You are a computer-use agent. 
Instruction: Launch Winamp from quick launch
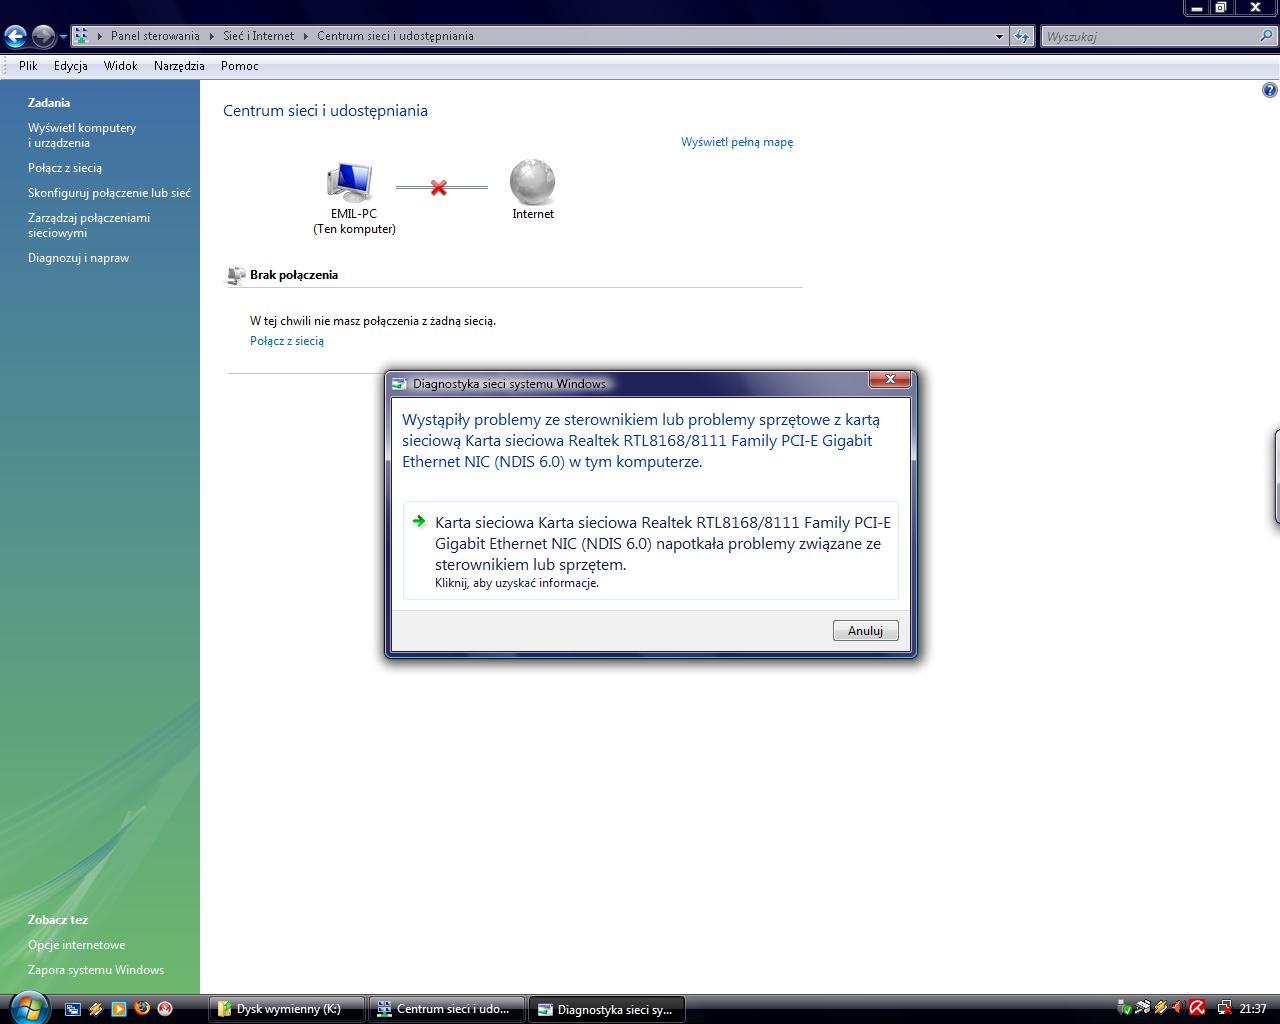pos(95,1009)
